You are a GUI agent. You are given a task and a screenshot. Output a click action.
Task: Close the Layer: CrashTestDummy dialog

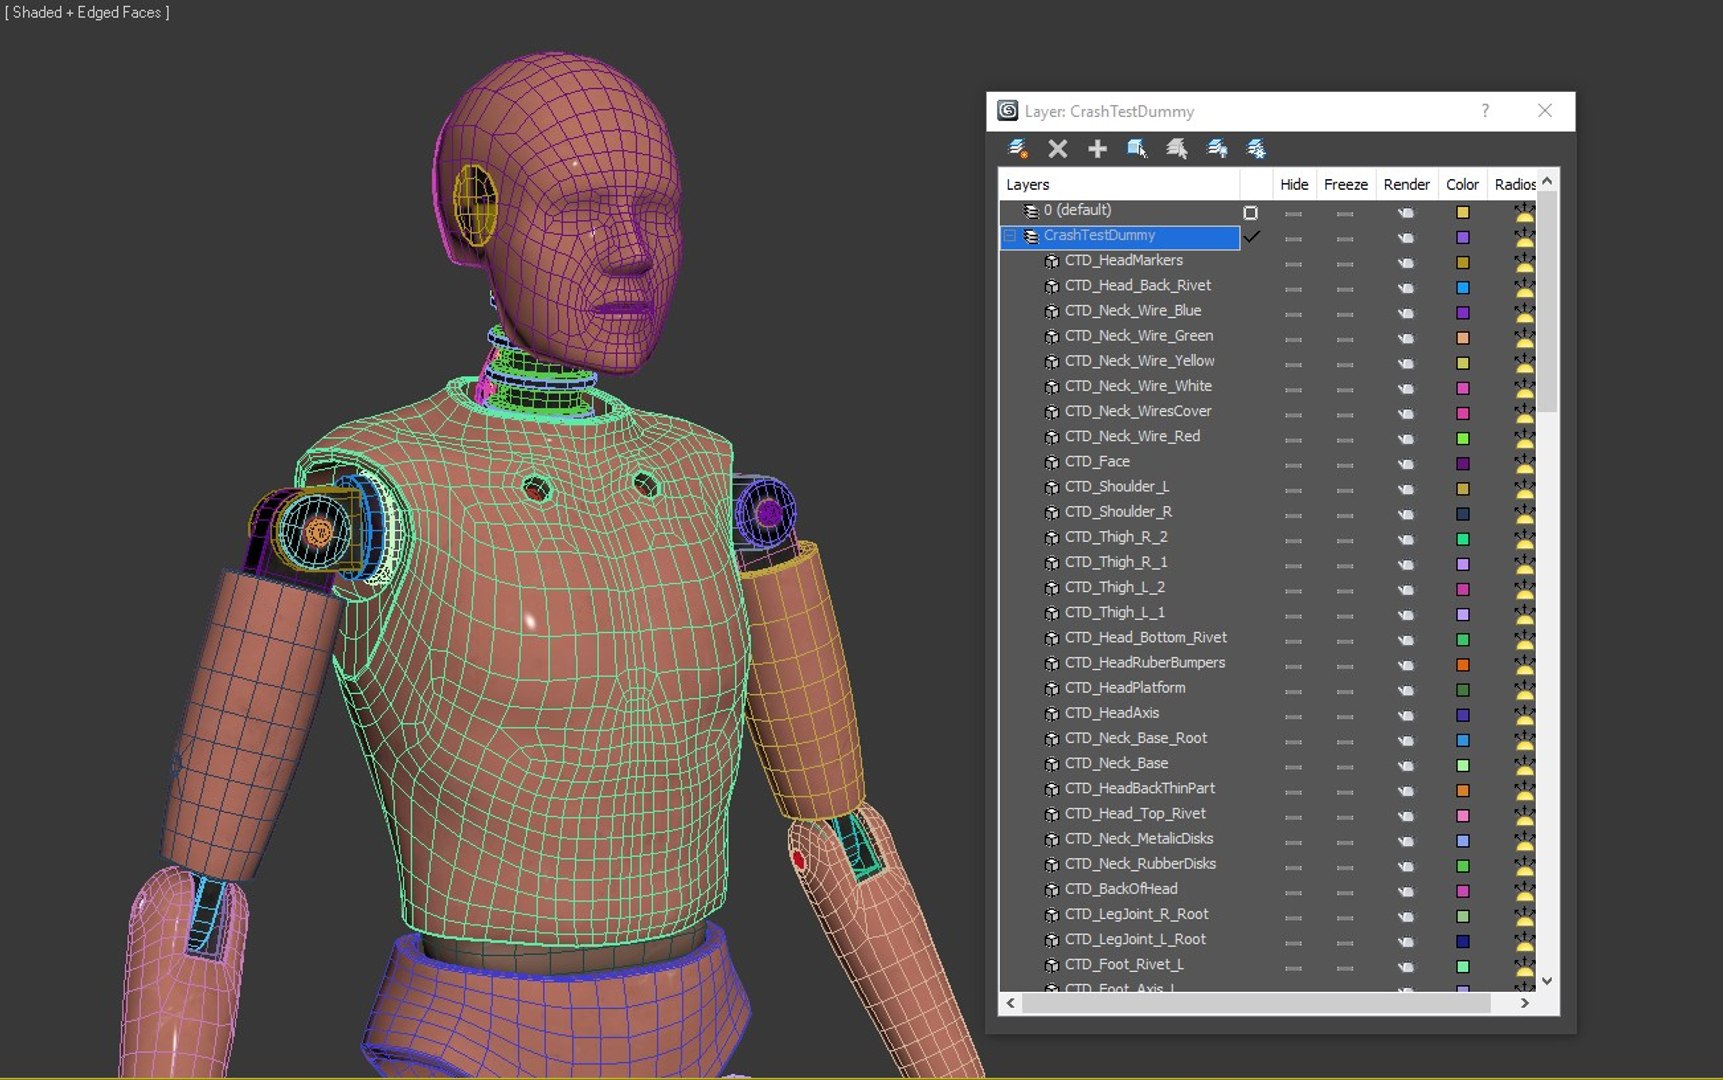1545,111
